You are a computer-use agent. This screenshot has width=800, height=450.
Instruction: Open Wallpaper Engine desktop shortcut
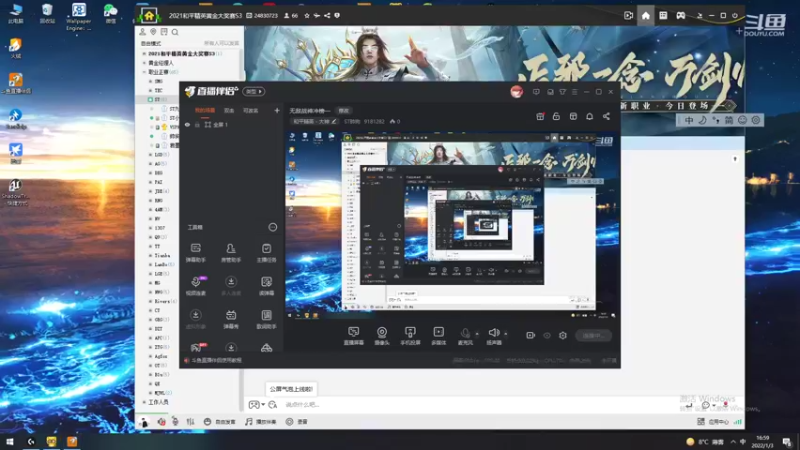[79, 16]
